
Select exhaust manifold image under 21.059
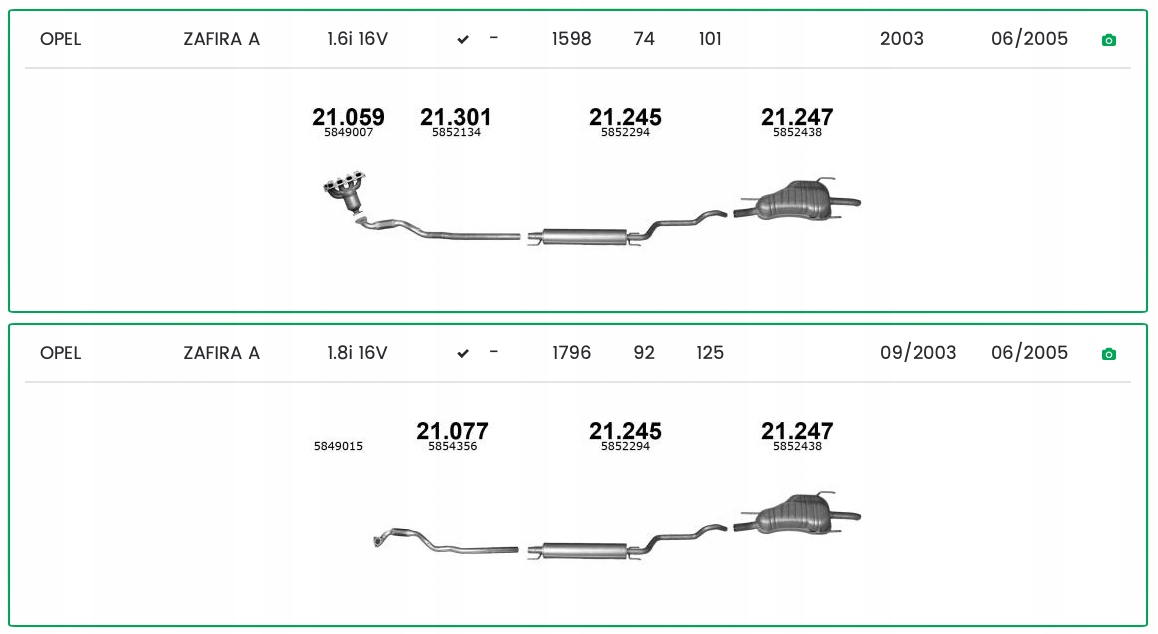[347, 190]
